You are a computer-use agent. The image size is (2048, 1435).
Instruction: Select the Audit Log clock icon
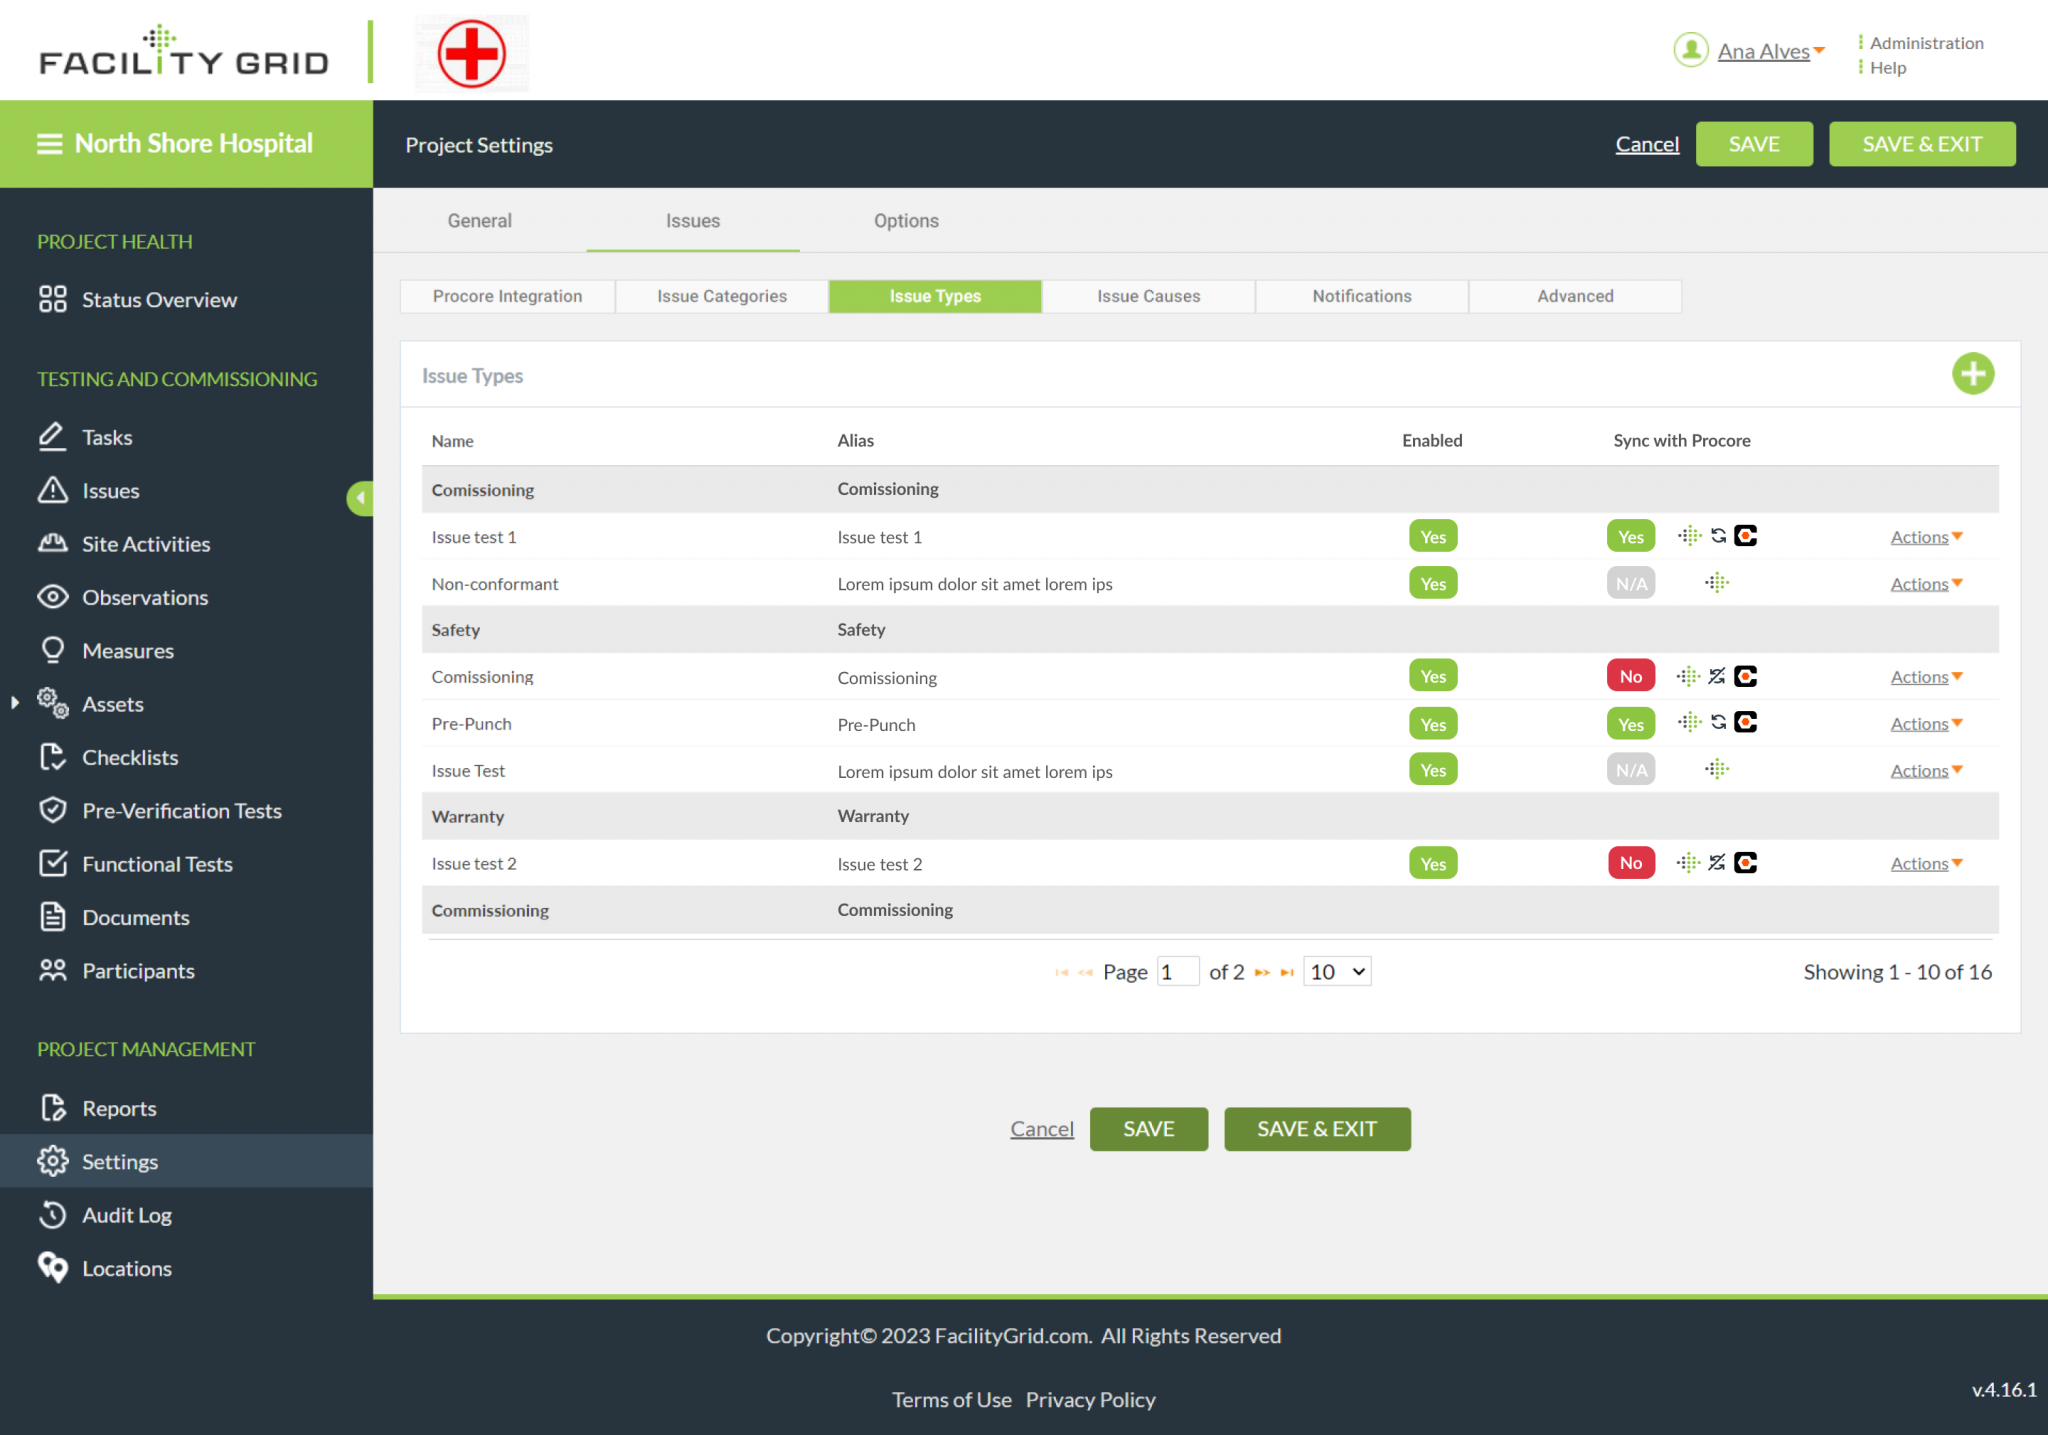[53, 1214]
